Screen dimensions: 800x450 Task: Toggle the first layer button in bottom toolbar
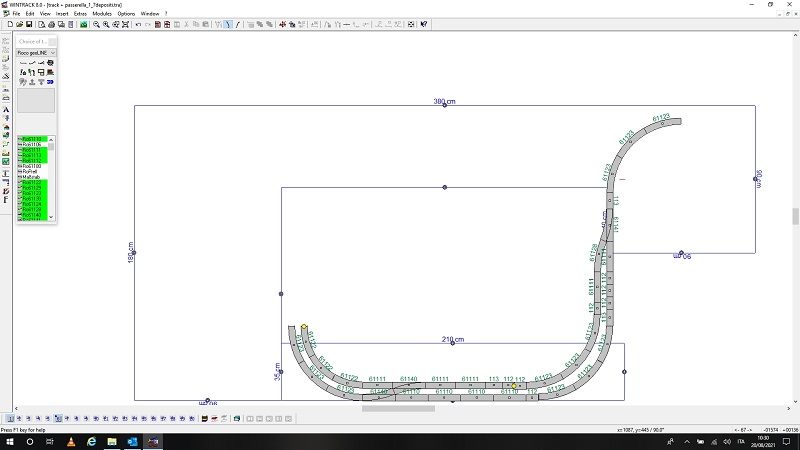[9, 418]
